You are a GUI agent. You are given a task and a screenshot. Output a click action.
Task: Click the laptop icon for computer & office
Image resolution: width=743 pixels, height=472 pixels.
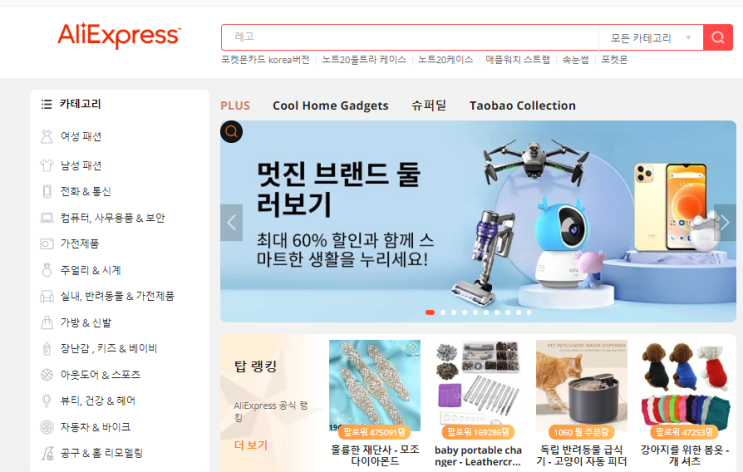point(46,218)
